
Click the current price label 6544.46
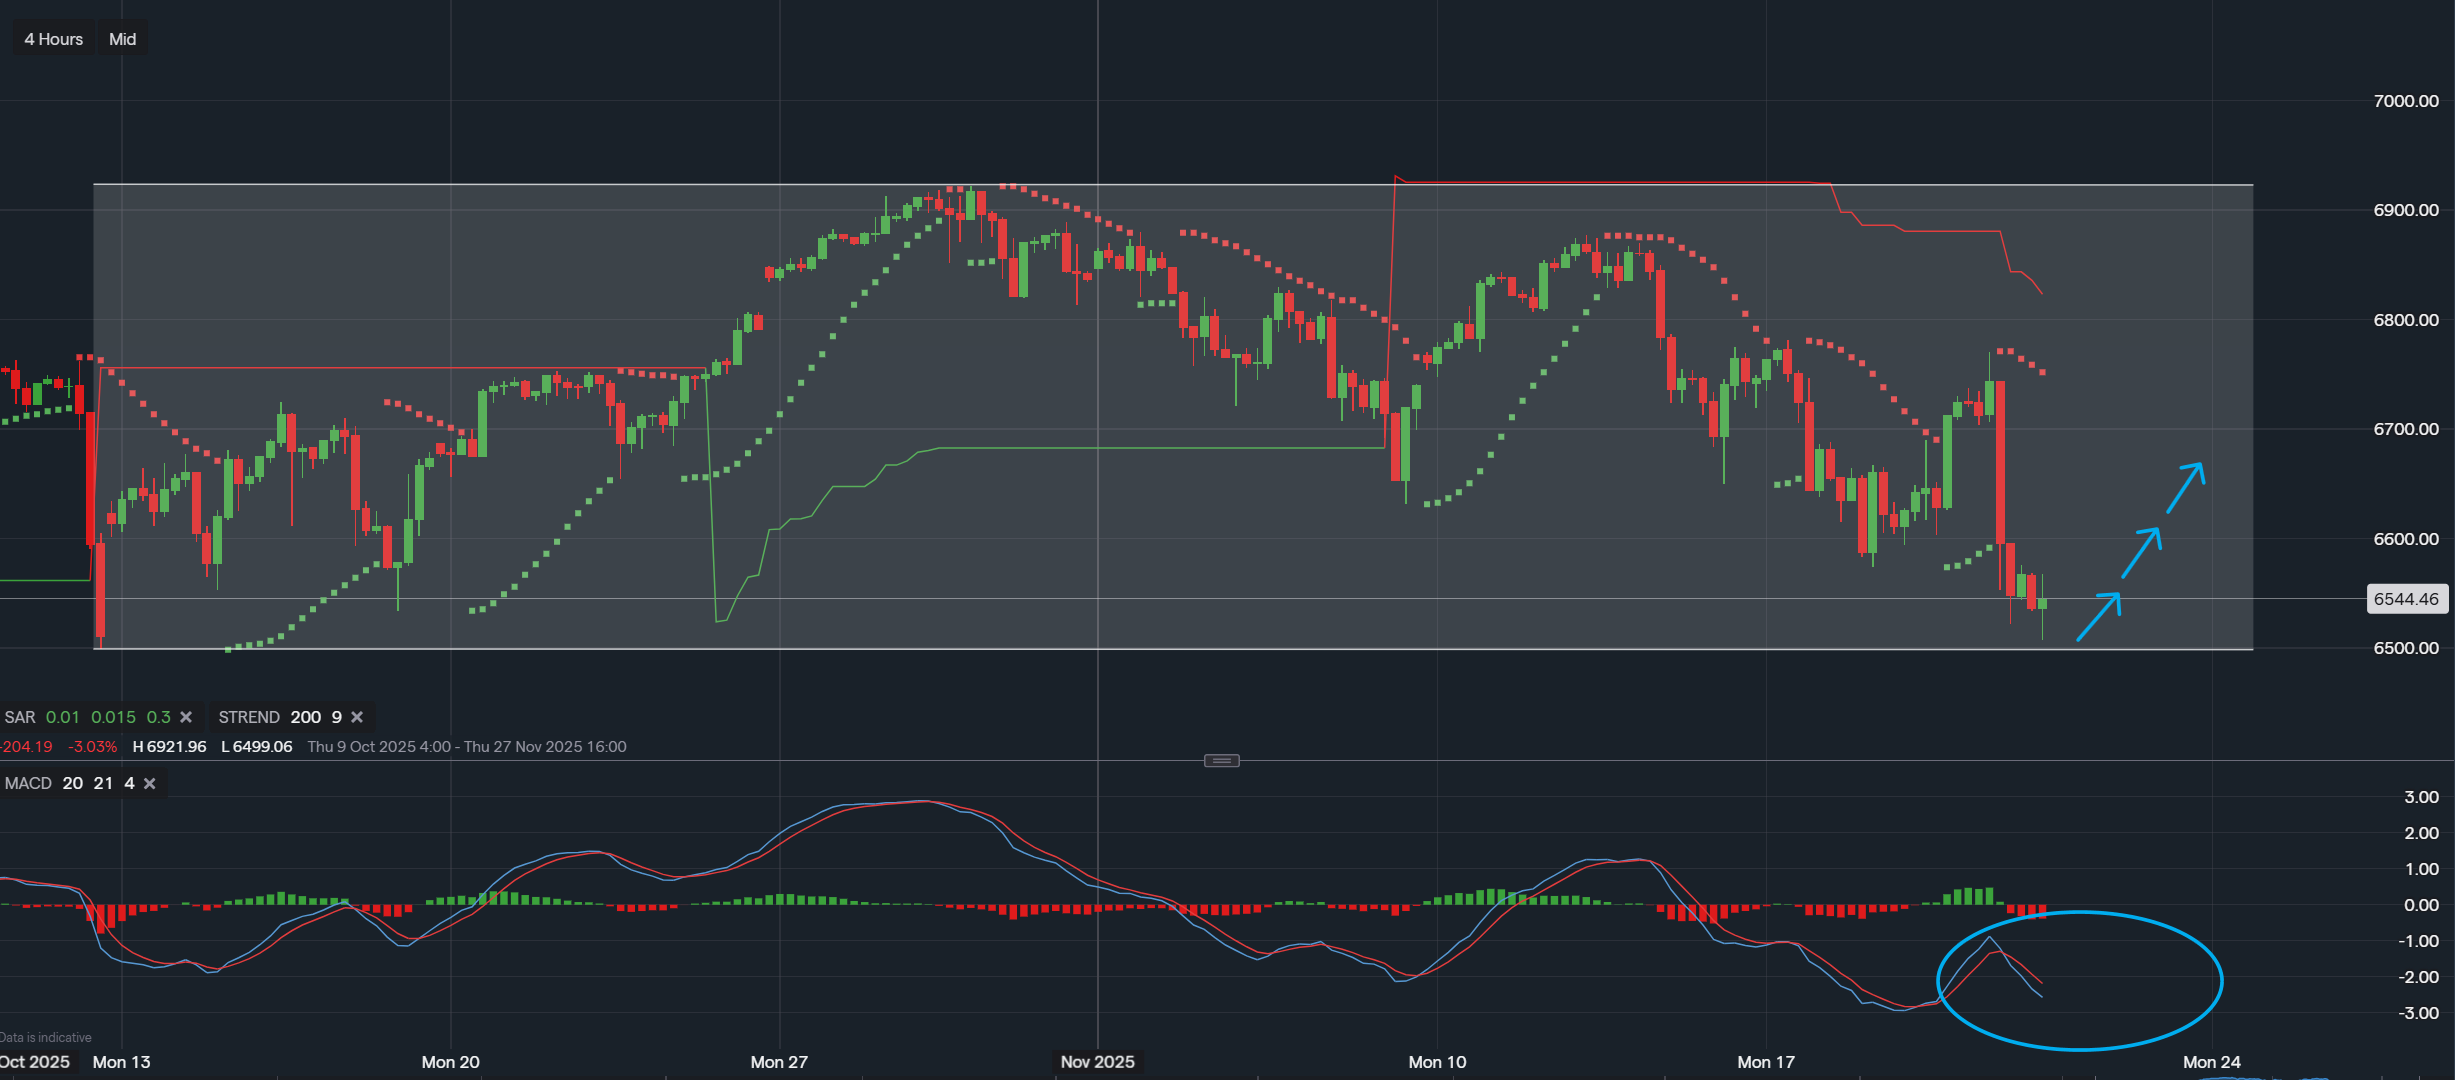2406,598
